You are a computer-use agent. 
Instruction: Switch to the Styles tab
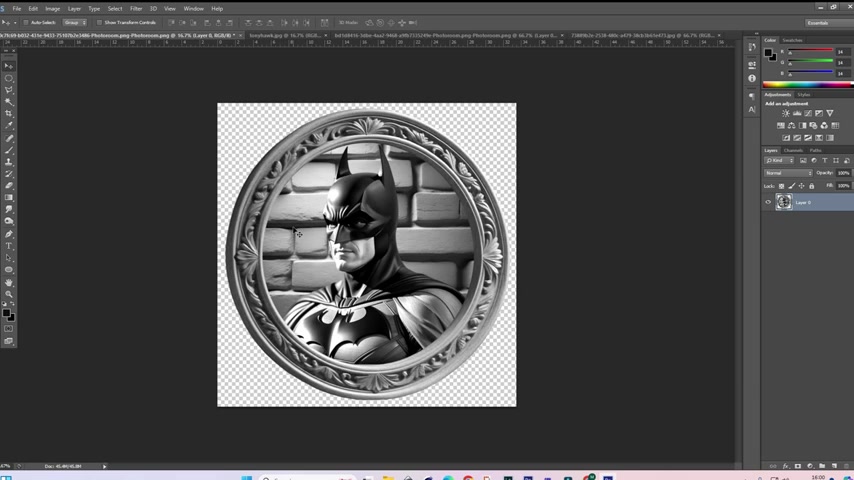pyautogui.click(x=804, y=95)
